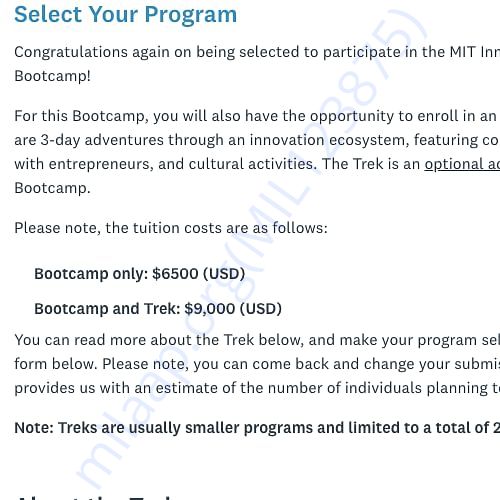Viewport: 500px width, 500px height.
Task: Click the word "entrepreneurs" in the paragraph
Action: click(101, 165)
